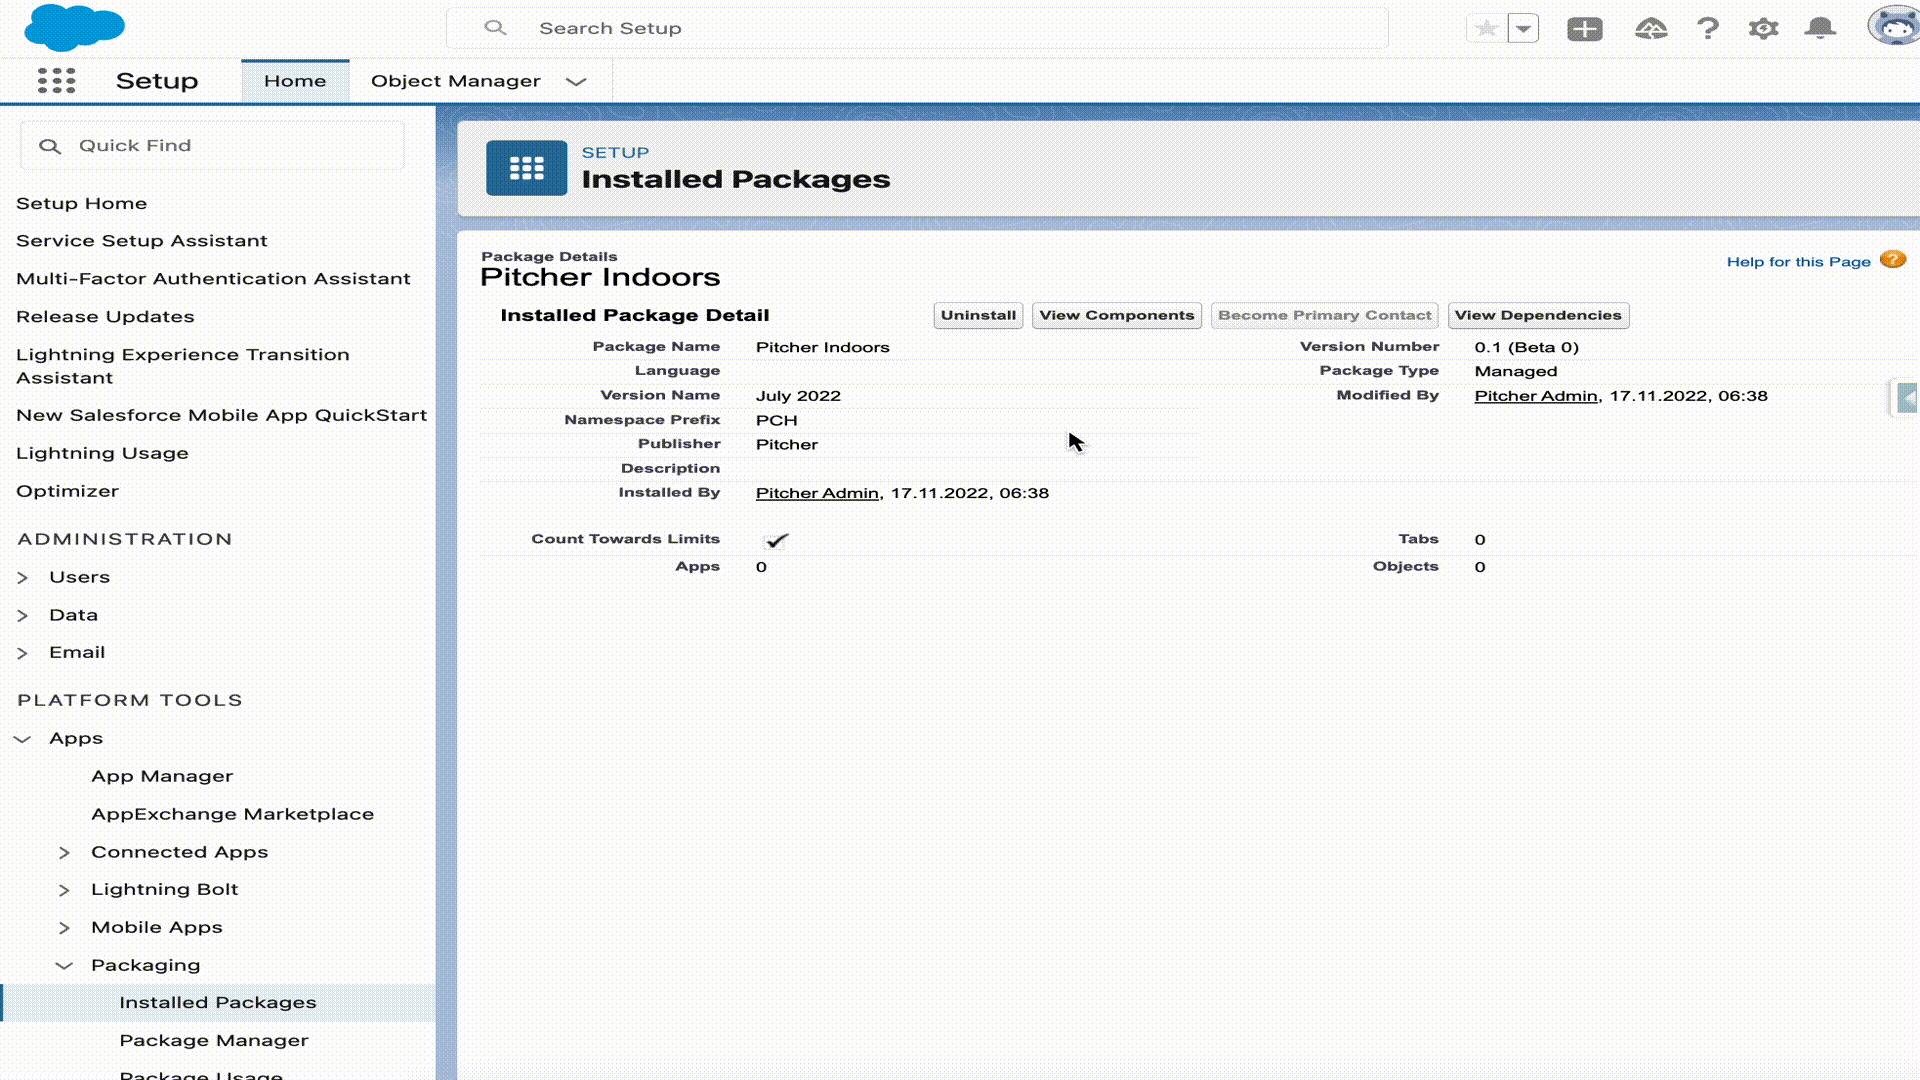Viewport: 1920px width, 1080px height.
Task: Open the help question mark icon
Action: [1707, 29]
